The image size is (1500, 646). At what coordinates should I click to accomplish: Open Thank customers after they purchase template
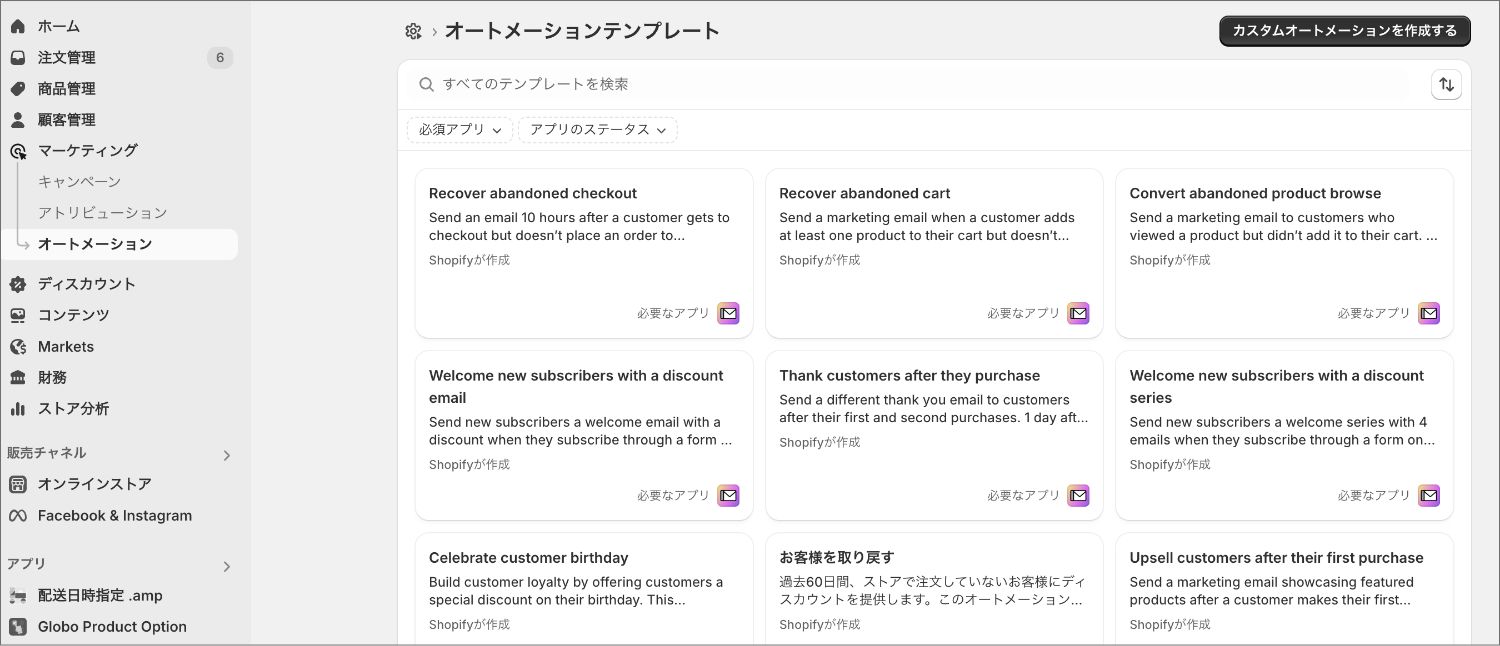point(934,435)
